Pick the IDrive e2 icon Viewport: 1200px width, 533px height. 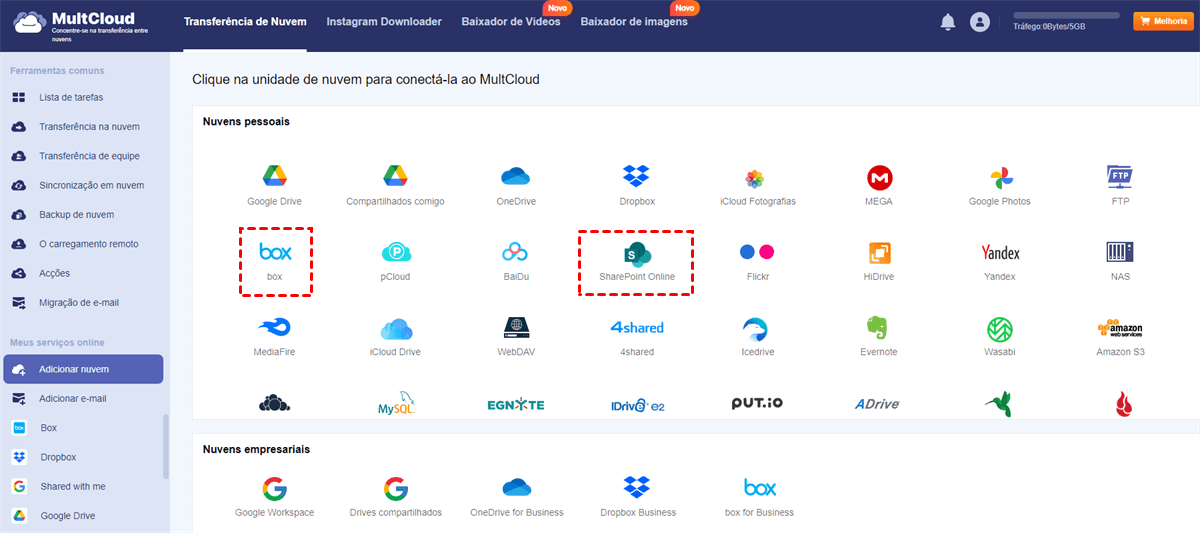(x=637, y=405)
